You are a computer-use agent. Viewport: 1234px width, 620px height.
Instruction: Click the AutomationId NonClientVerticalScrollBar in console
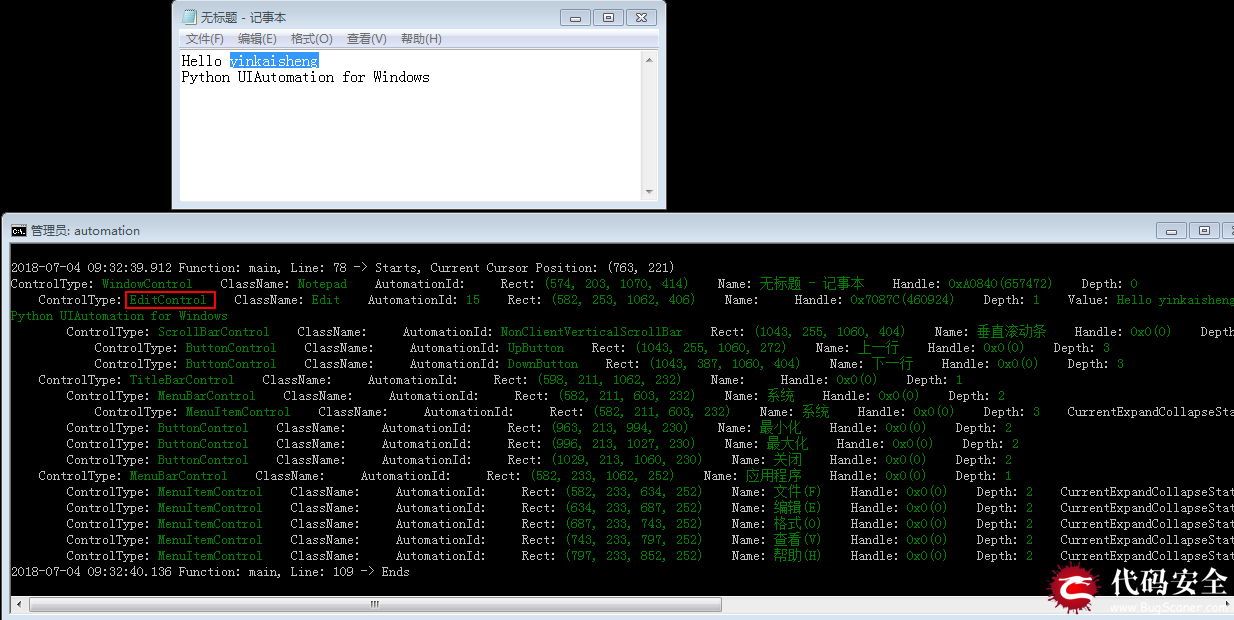(x=592, y=332)
